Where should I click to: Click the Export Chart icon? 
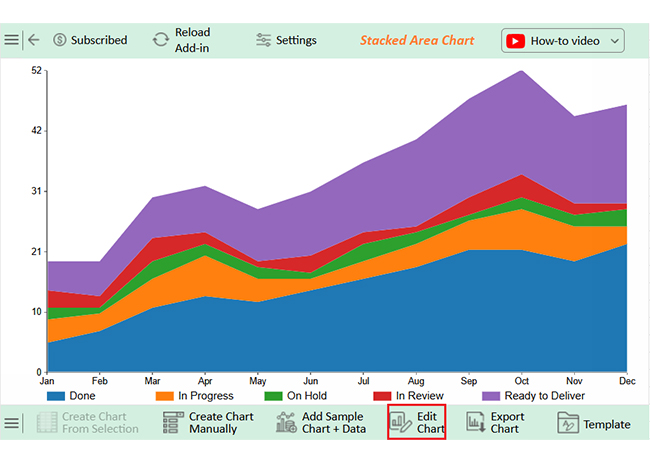[x=476, y=423]
